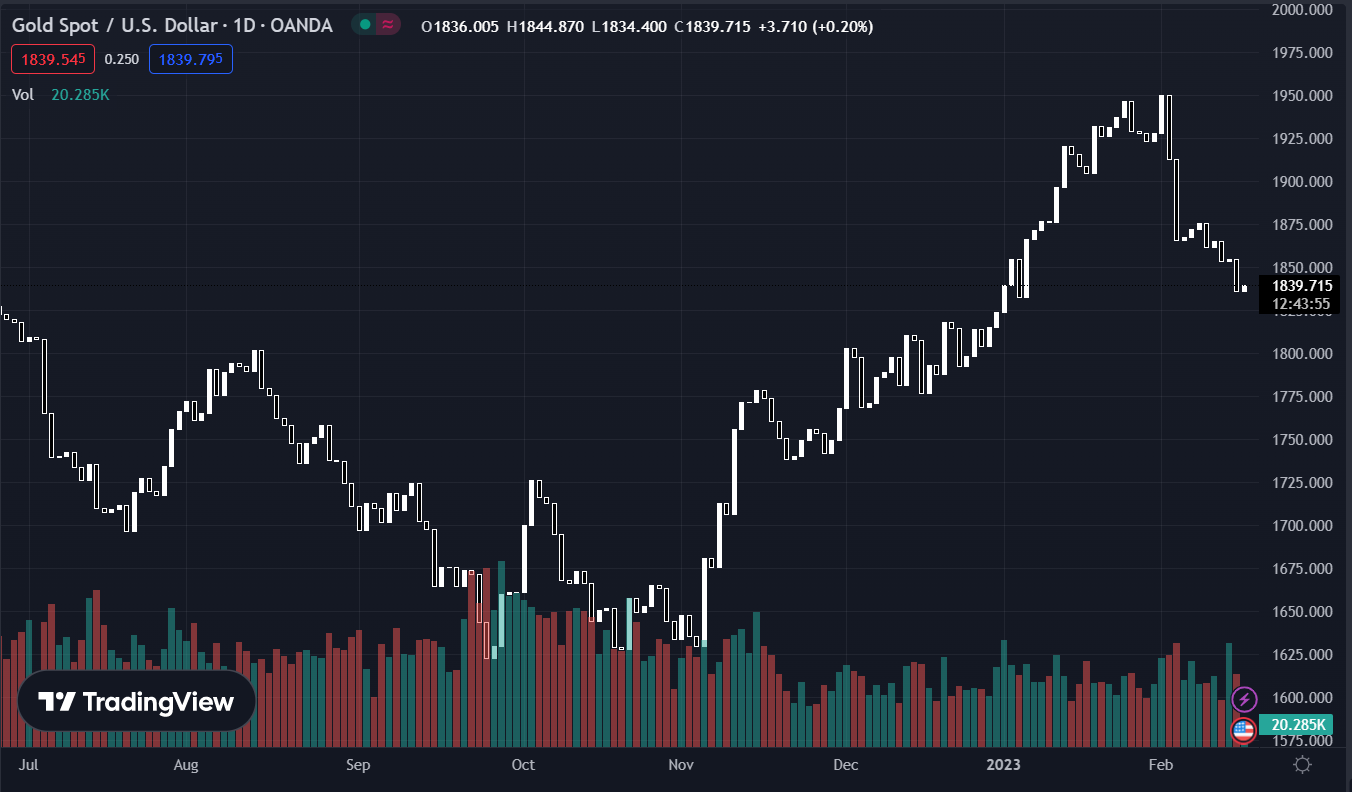Image resolution: width=1352 pixels, height=792 pixels.
Task: Click the red 1839.545 sell price button
Action: tap(53, 59)
